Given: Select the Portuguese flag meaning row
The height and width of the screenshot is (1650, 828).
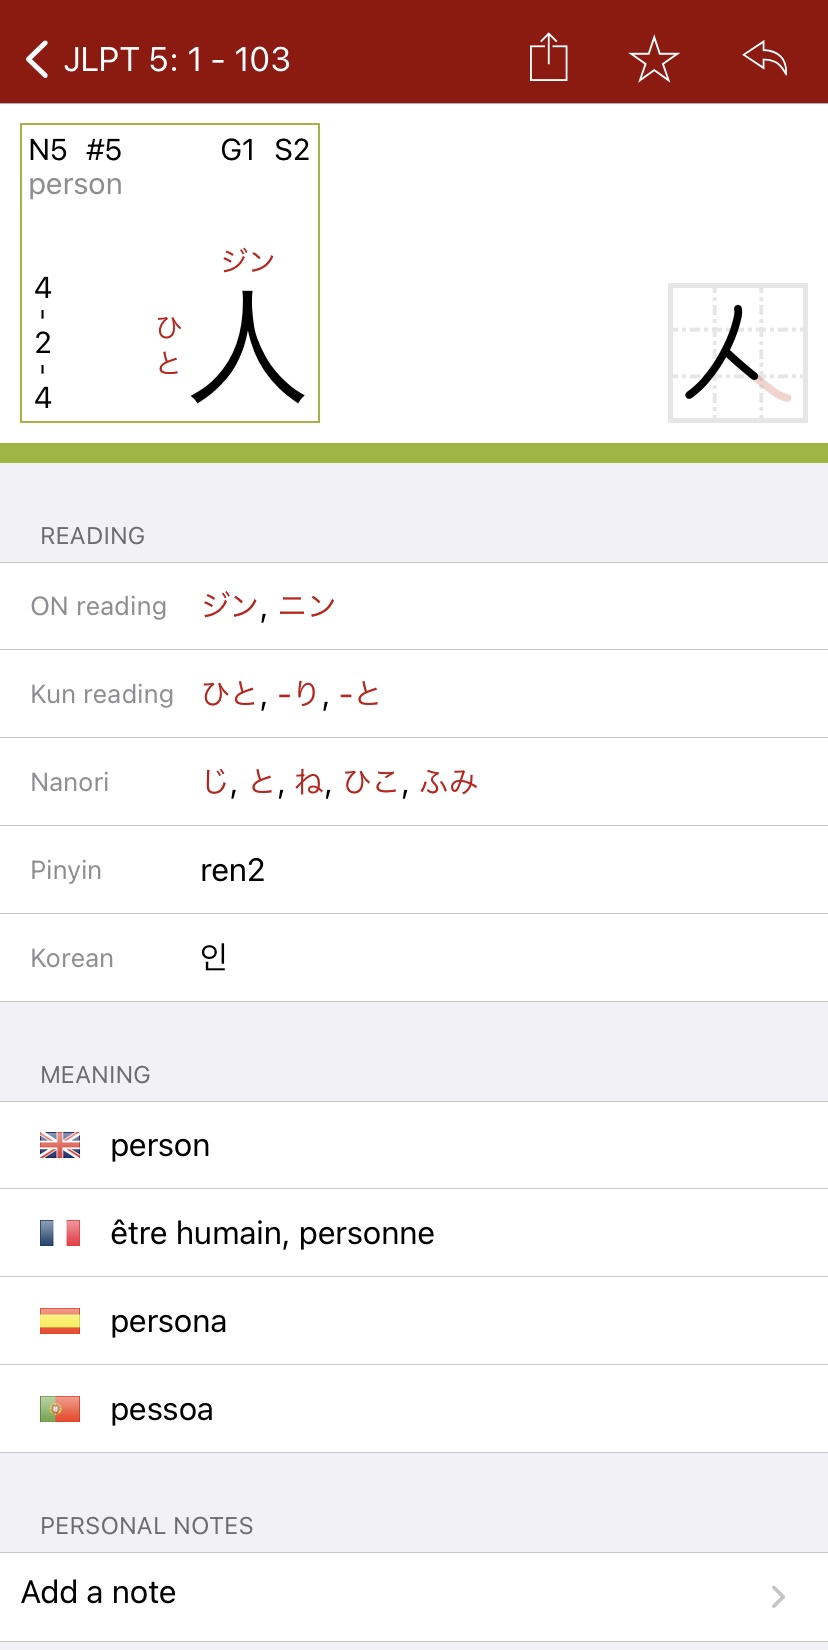Looking at the screenshot, I should pyautogui.click(x=414, y=1409).
